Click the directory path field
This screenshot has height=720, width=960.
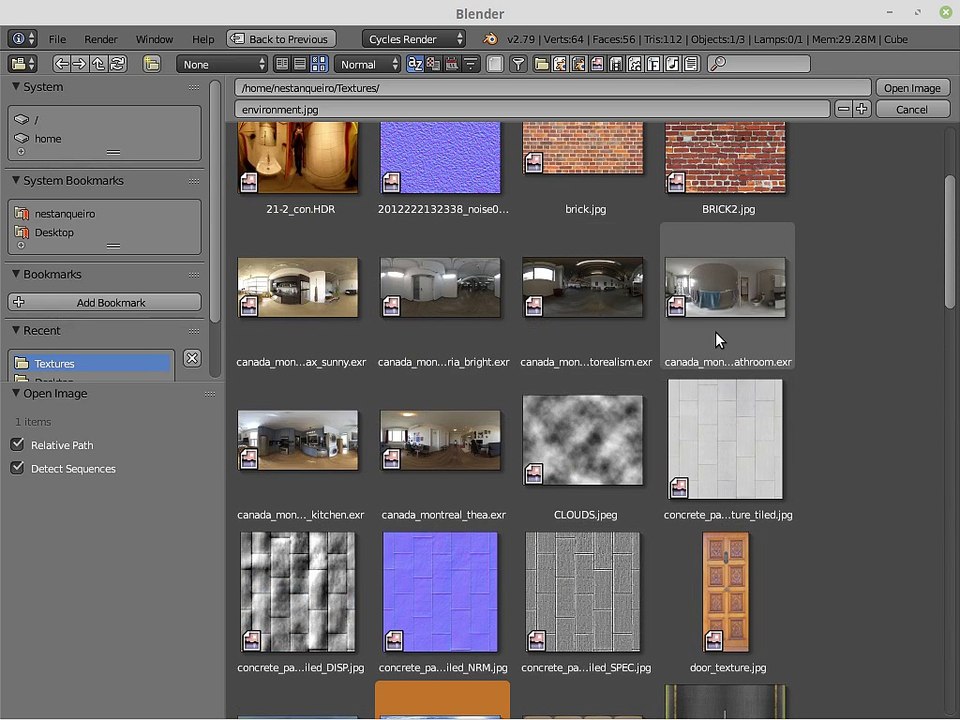click(x=552, y=88)
